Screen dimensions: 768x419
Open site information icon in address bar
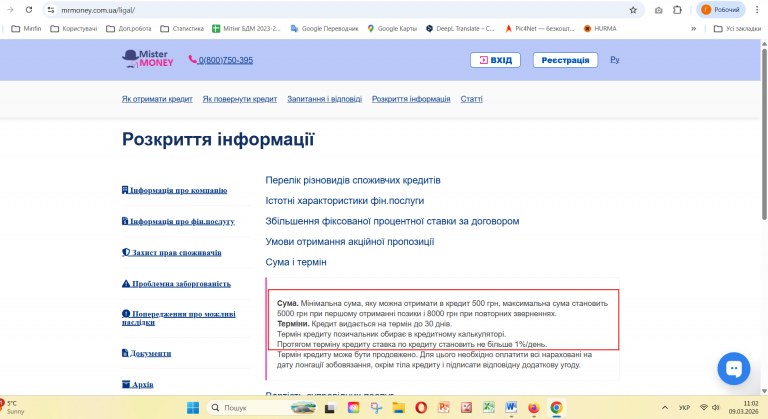coord(51,10)
